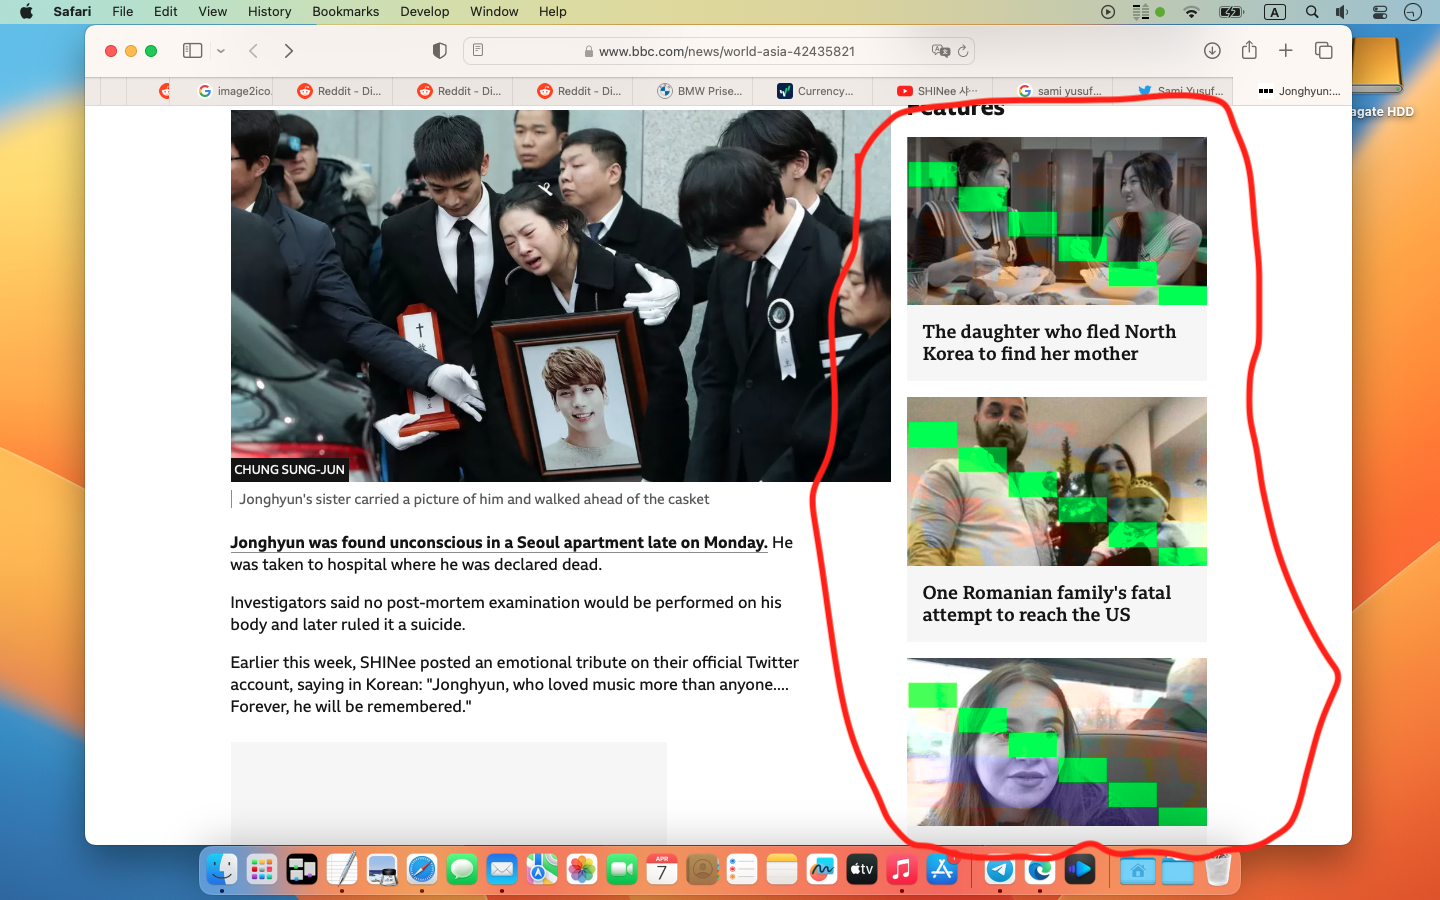Switch to the BMW Prise tab

(701, 91)
